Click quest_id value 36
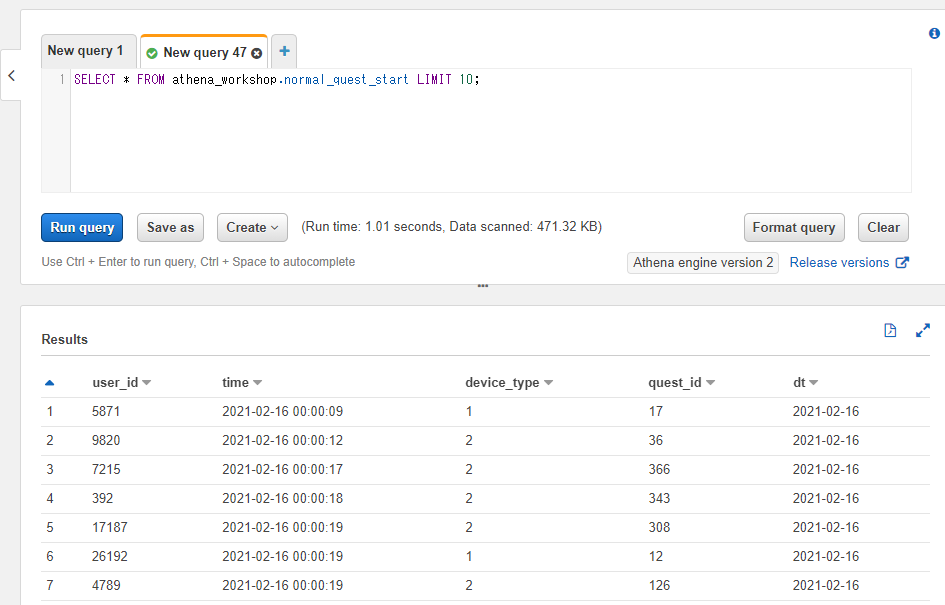Viewport: 945px width, 605px height. tap(656, 440)
